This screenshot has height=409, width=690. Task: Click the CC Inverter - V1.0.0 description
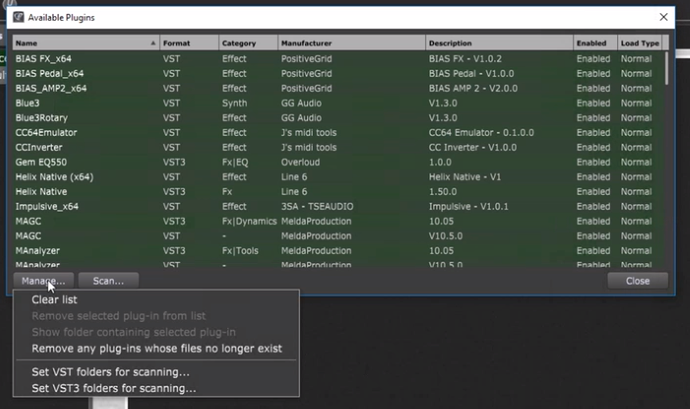[x=473, y=147]
